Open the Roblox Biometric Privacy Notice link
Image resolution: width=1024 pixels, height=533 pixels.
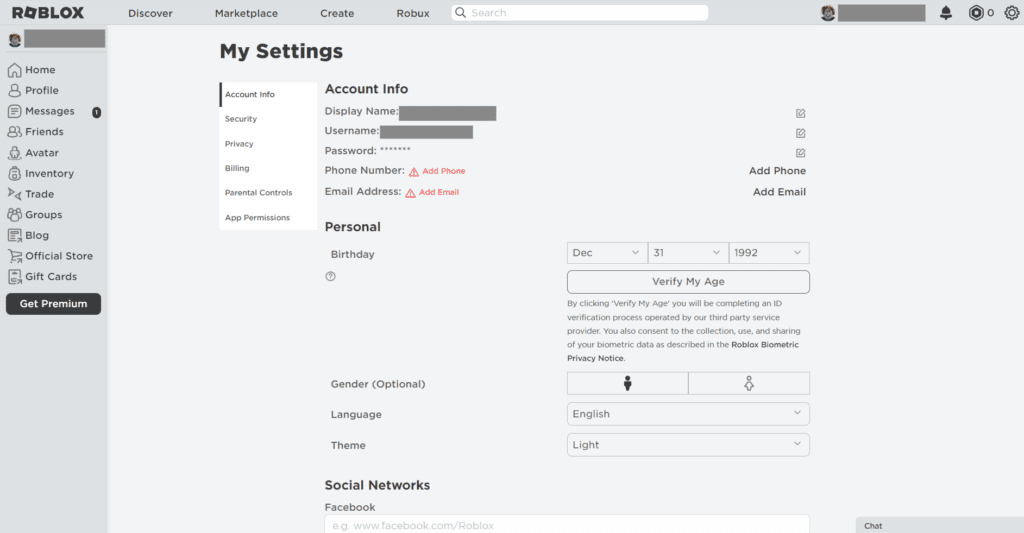pos(682,351)
